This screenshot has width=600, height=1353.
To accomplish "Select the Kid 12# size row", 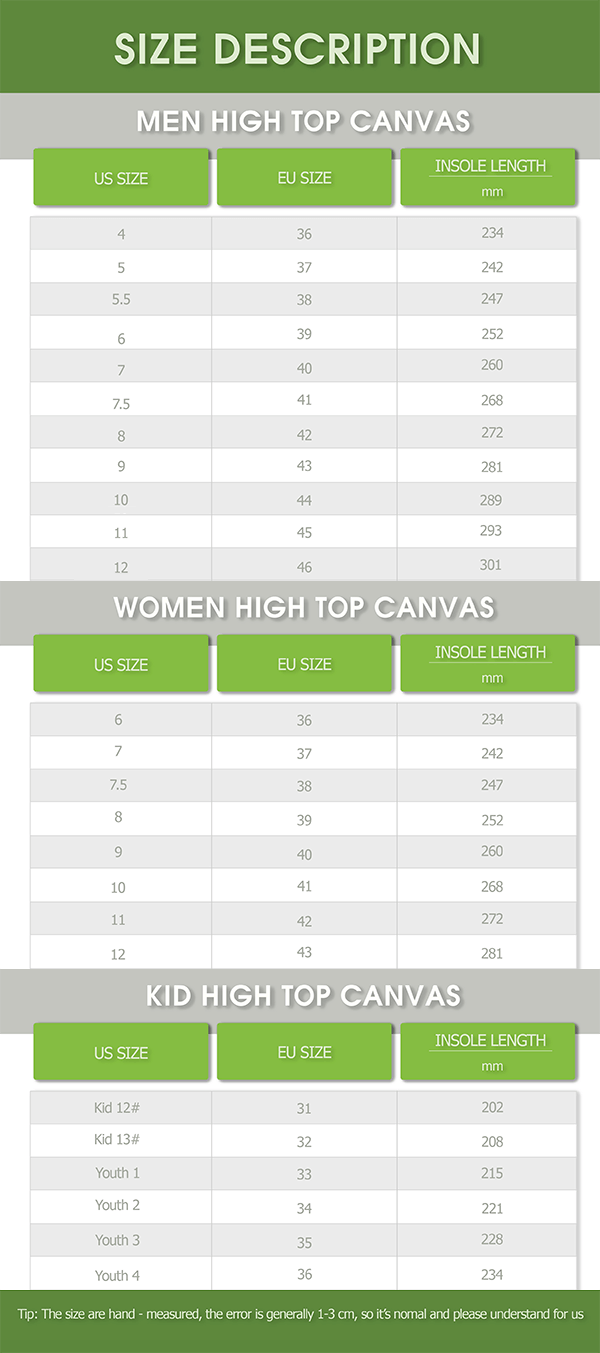I will pos(304,1108).
